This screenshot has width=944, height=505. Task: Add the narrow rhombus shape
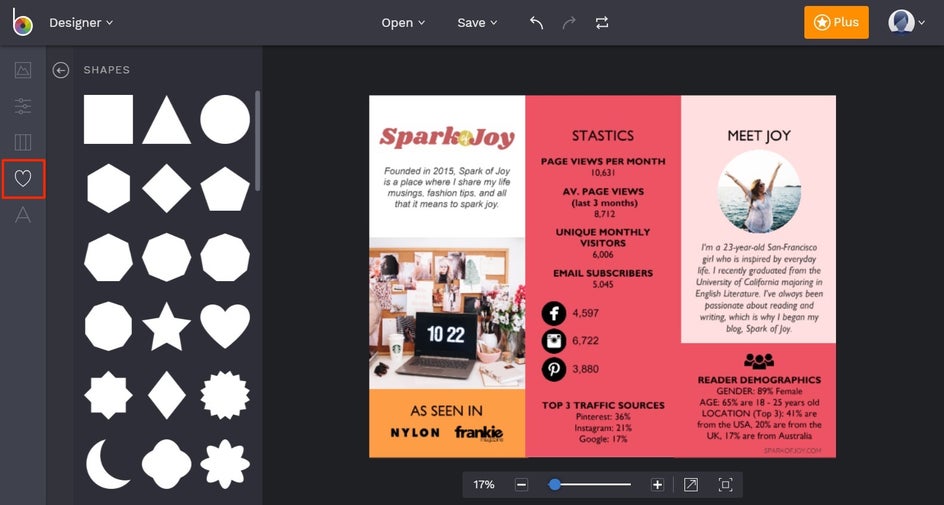(166, 395)
